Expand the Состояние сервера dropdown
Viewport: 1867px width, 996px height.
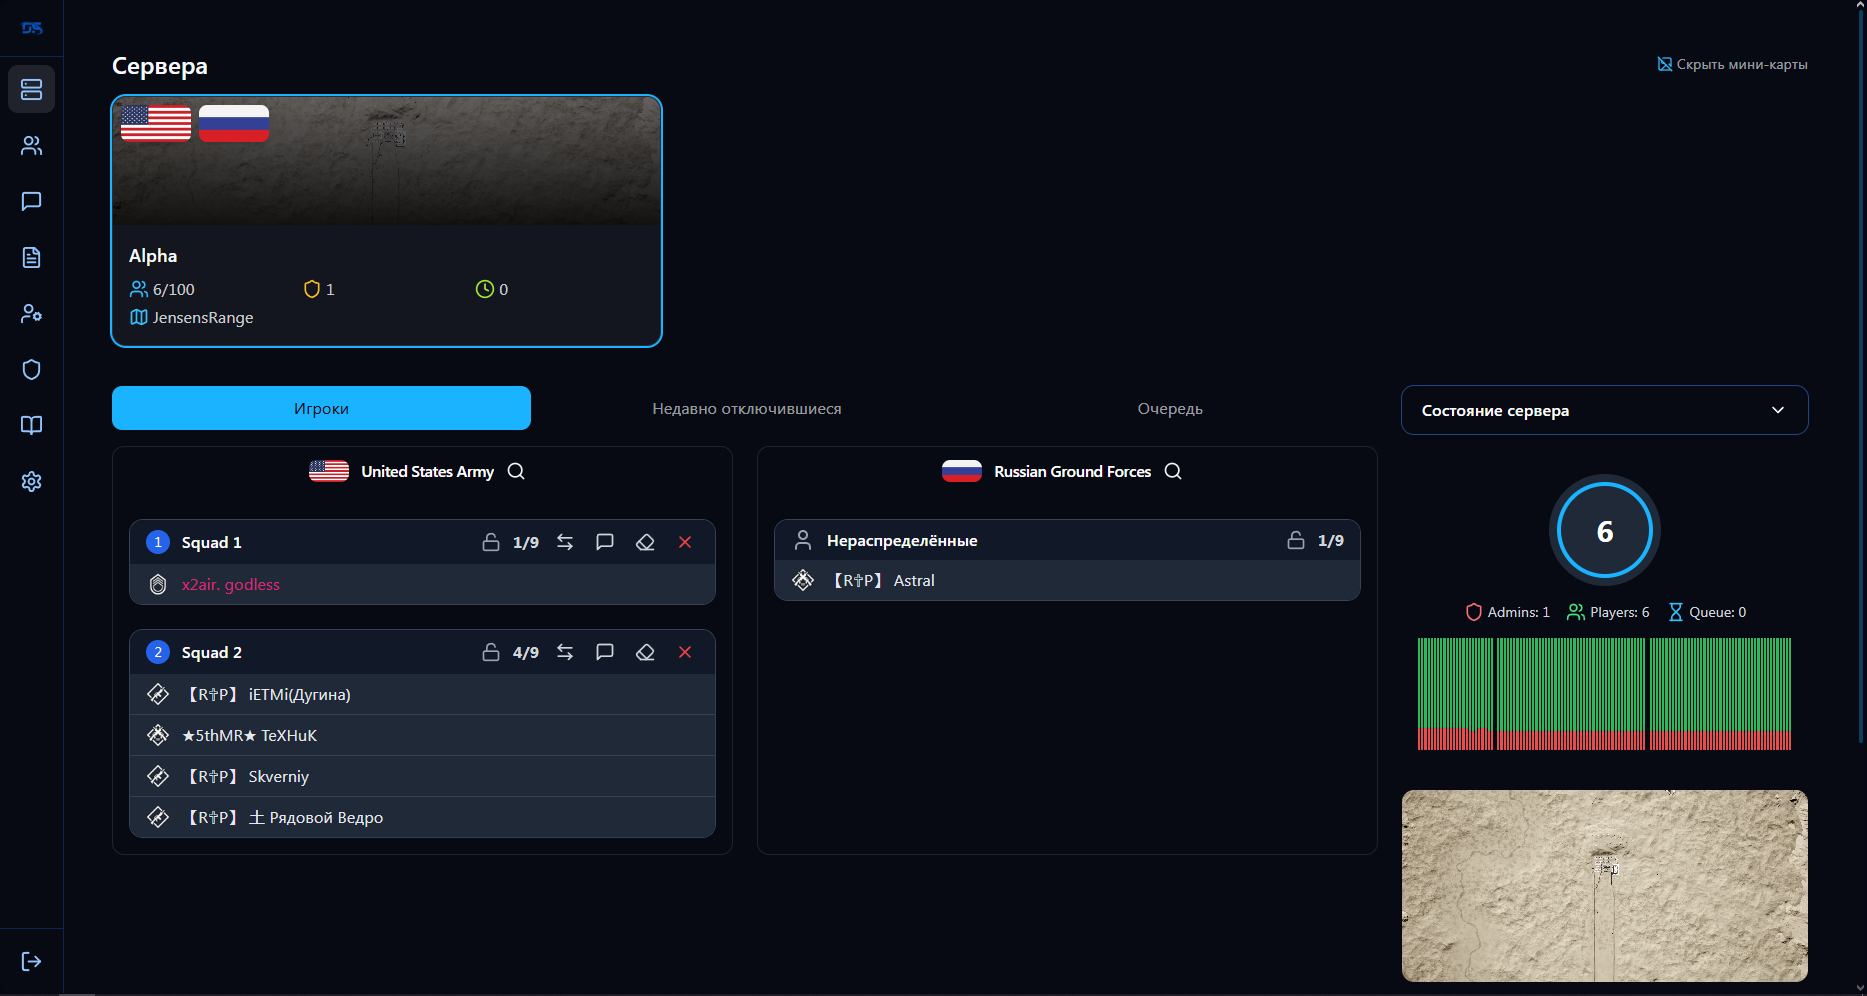tap(1604, 410)
